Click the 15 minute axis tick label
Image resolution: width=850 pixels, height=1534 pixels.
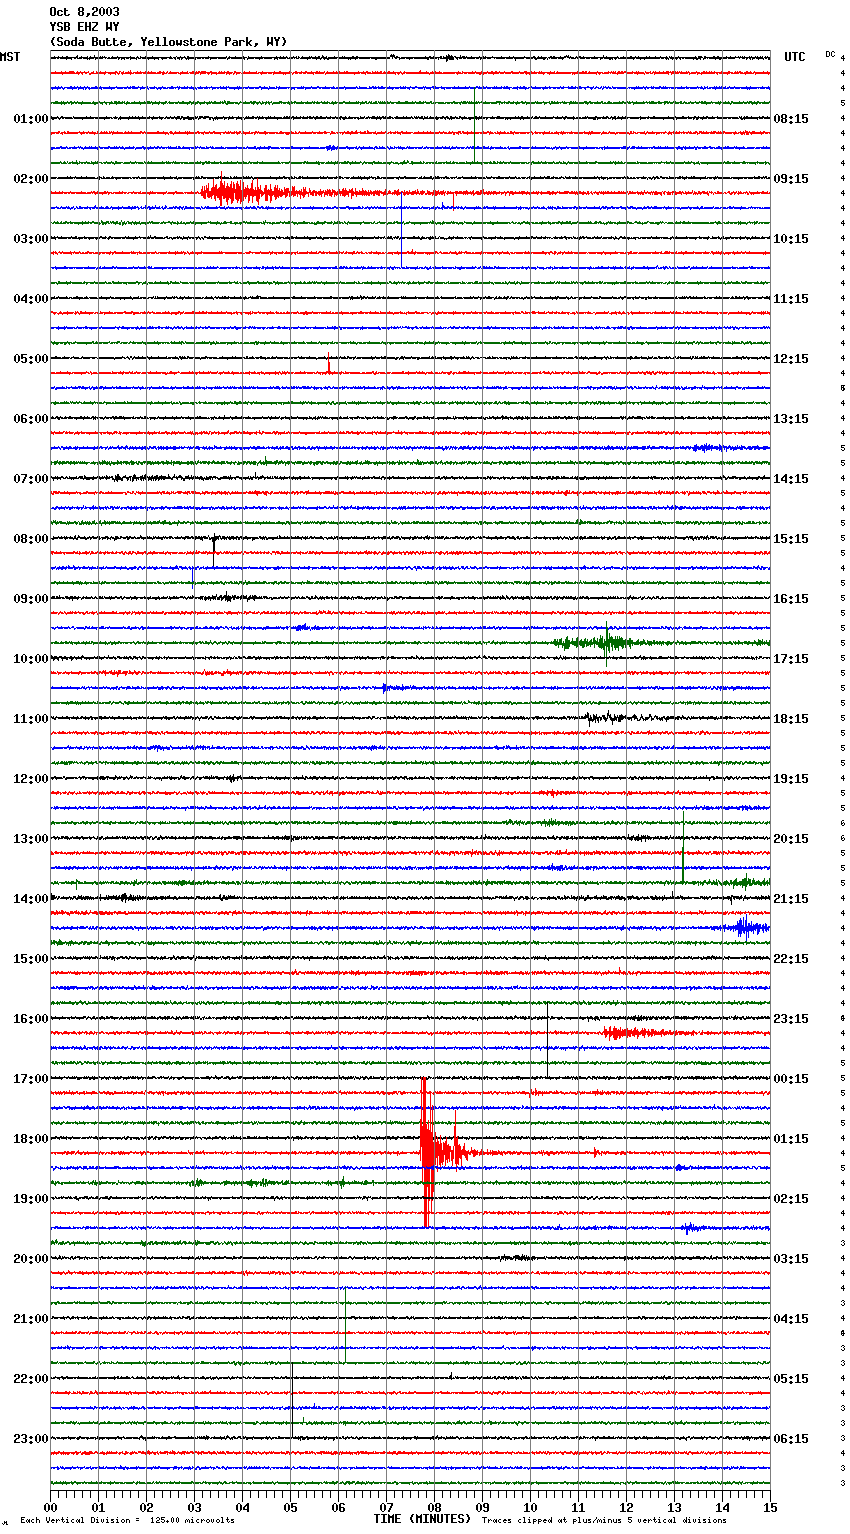[770, 1506]
